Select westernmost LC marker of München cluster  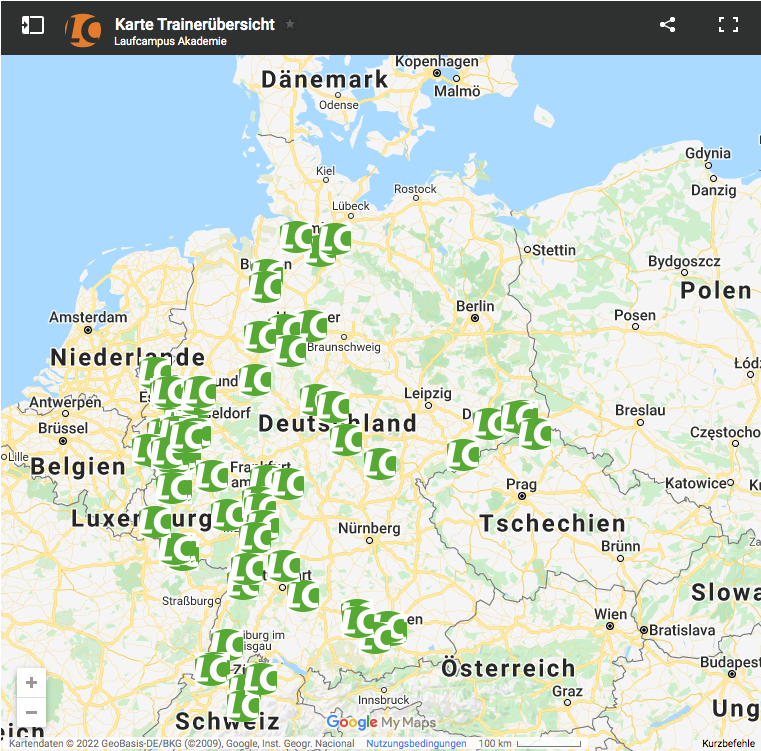click(357, 619)
